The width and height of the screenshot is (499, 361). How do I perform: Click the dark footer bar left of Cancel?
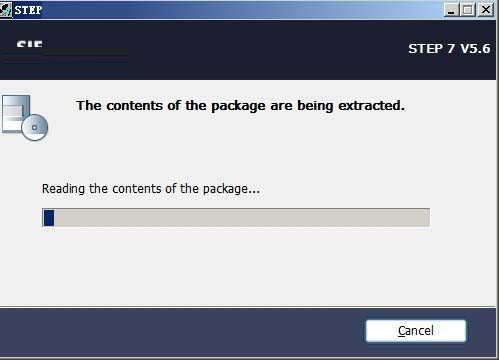tap(180, 332)
